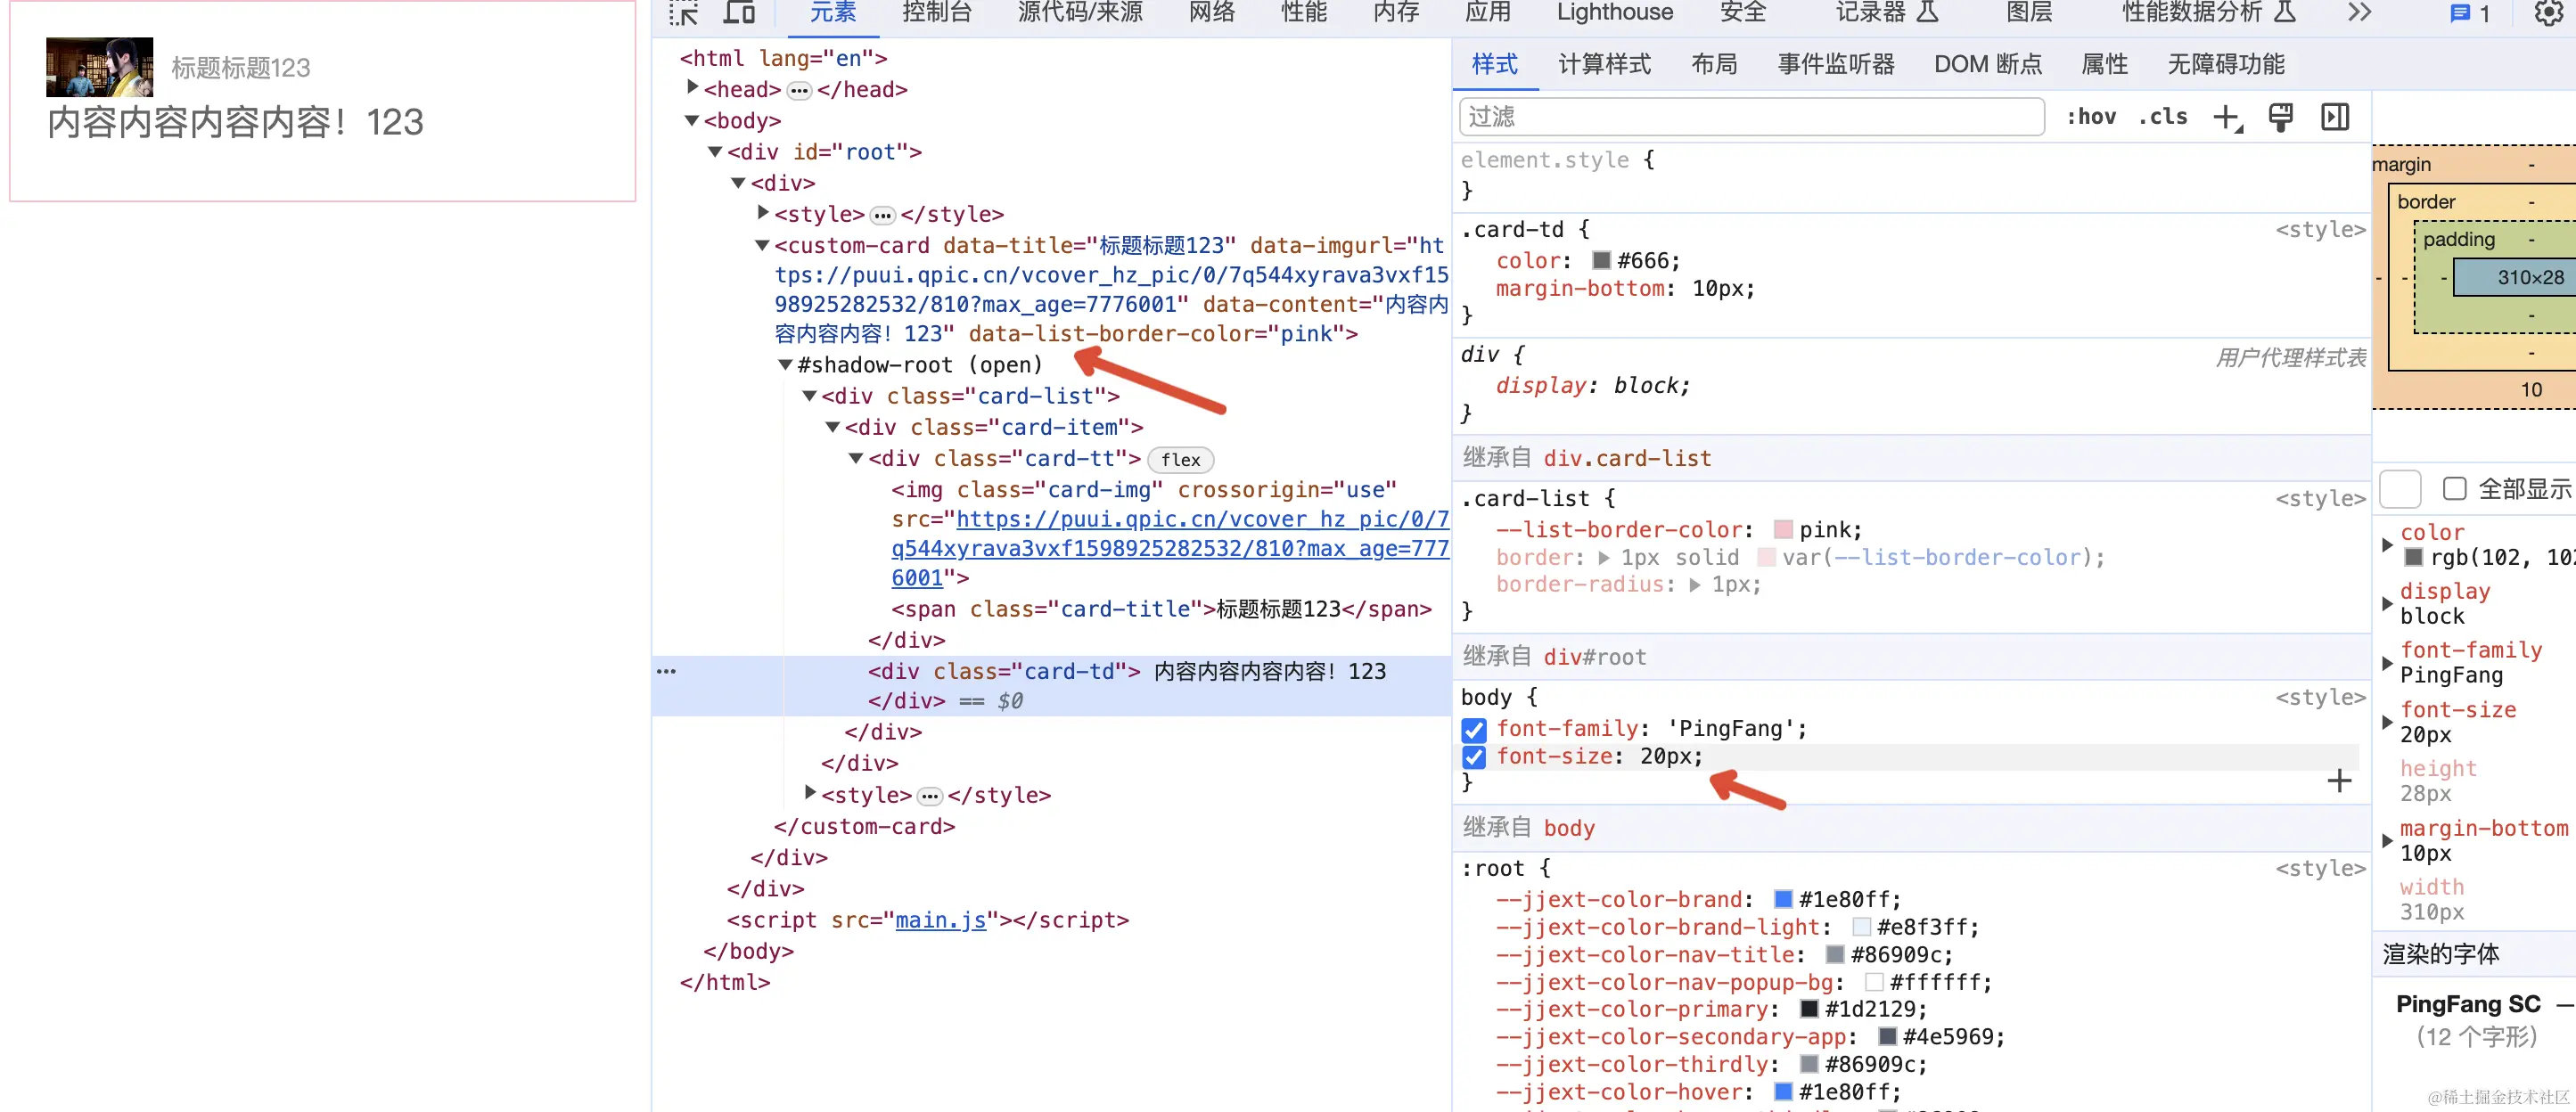Add a new style rule
Viewport: 2576px width, 1112px height.
(2227, 118)
